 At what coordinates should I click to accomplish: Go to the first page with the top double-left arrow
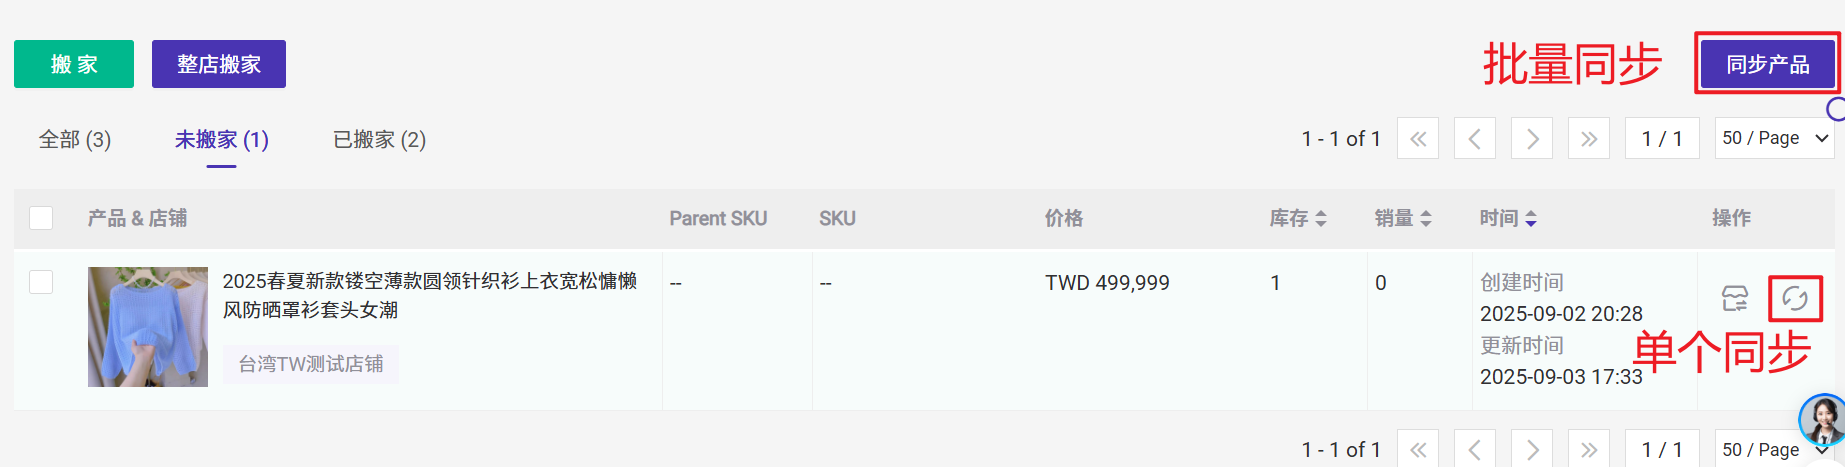pos(1418,138)
